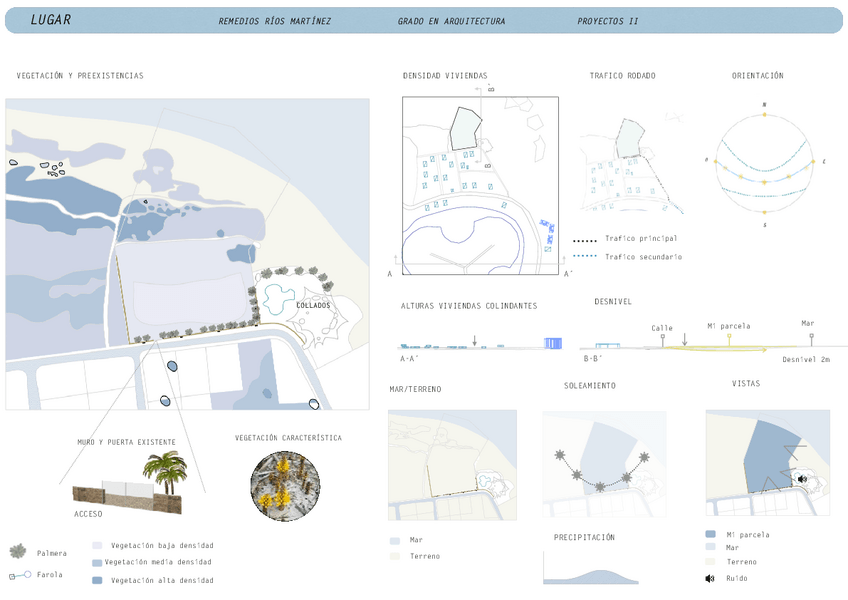
Task: Select the Vegetación baja densidad swatch
Action: [97, 546]
